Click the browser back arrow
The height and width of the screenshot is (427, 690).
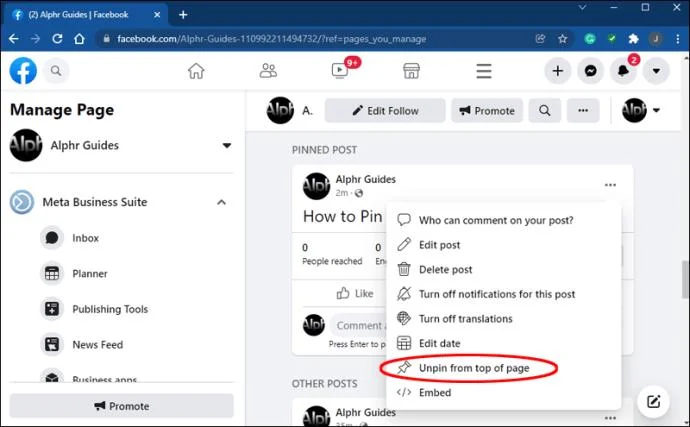[14, 39]
